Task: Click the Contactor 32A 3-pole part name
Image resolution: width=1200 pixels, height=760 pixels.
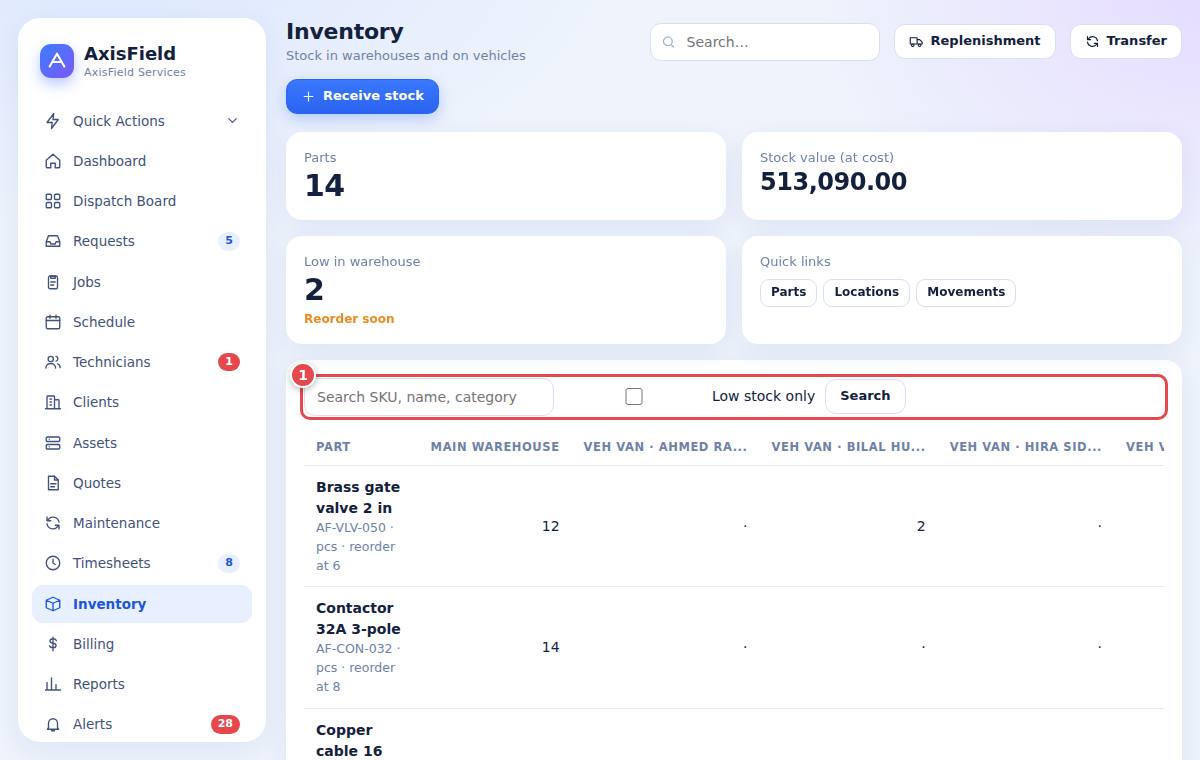Action: coord(358,618)
